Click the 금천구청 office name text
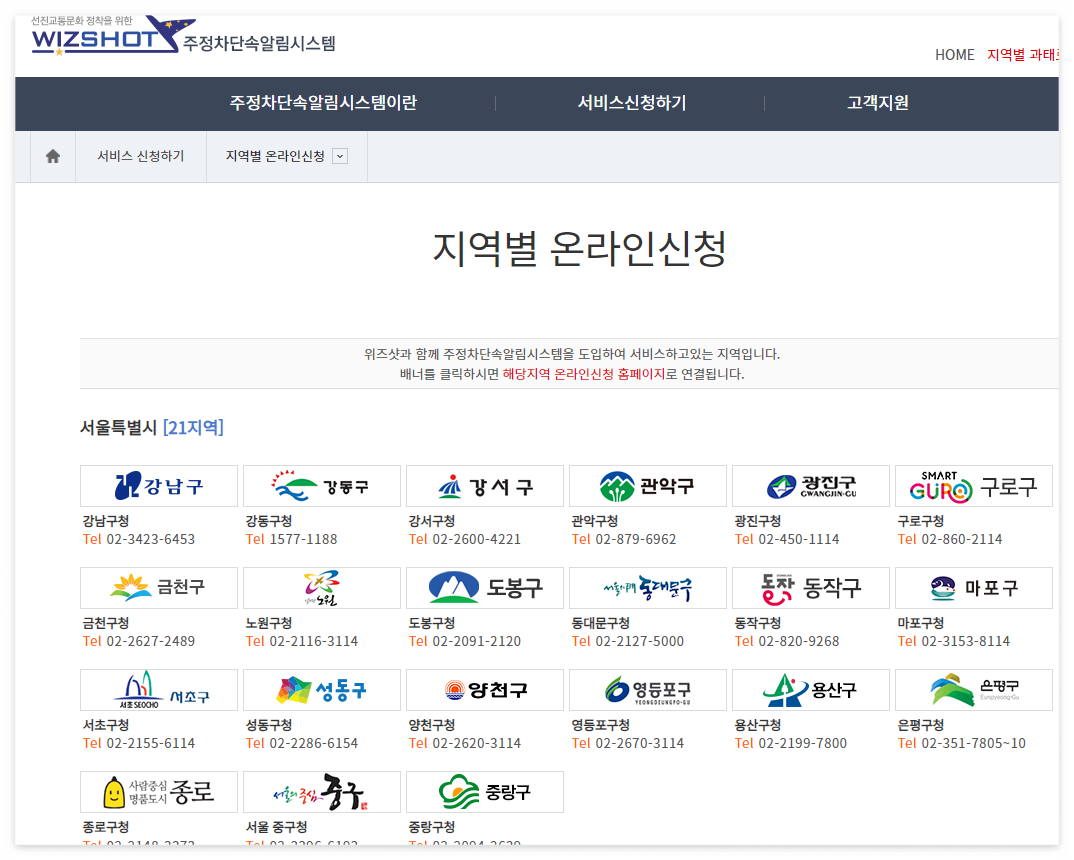Viewport: 1074px width, 860px height. pos(105,623)
